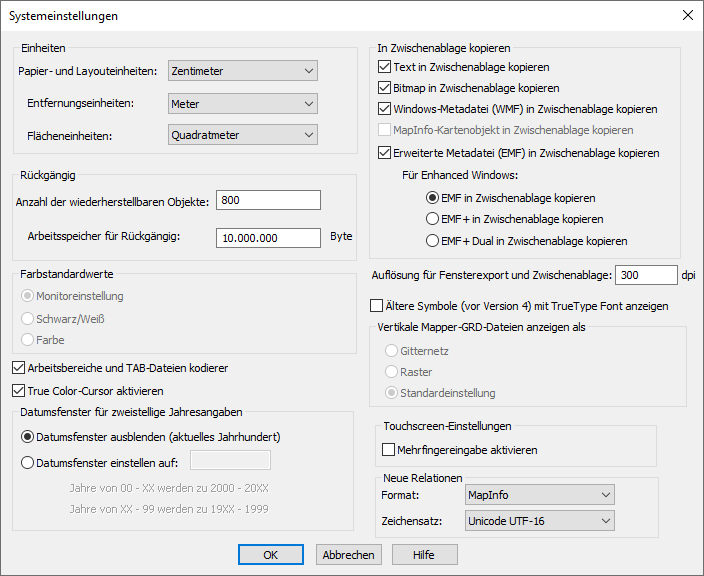
Task: Close the Systemeinstellungen dialog
Action: [x=686, y=15]
